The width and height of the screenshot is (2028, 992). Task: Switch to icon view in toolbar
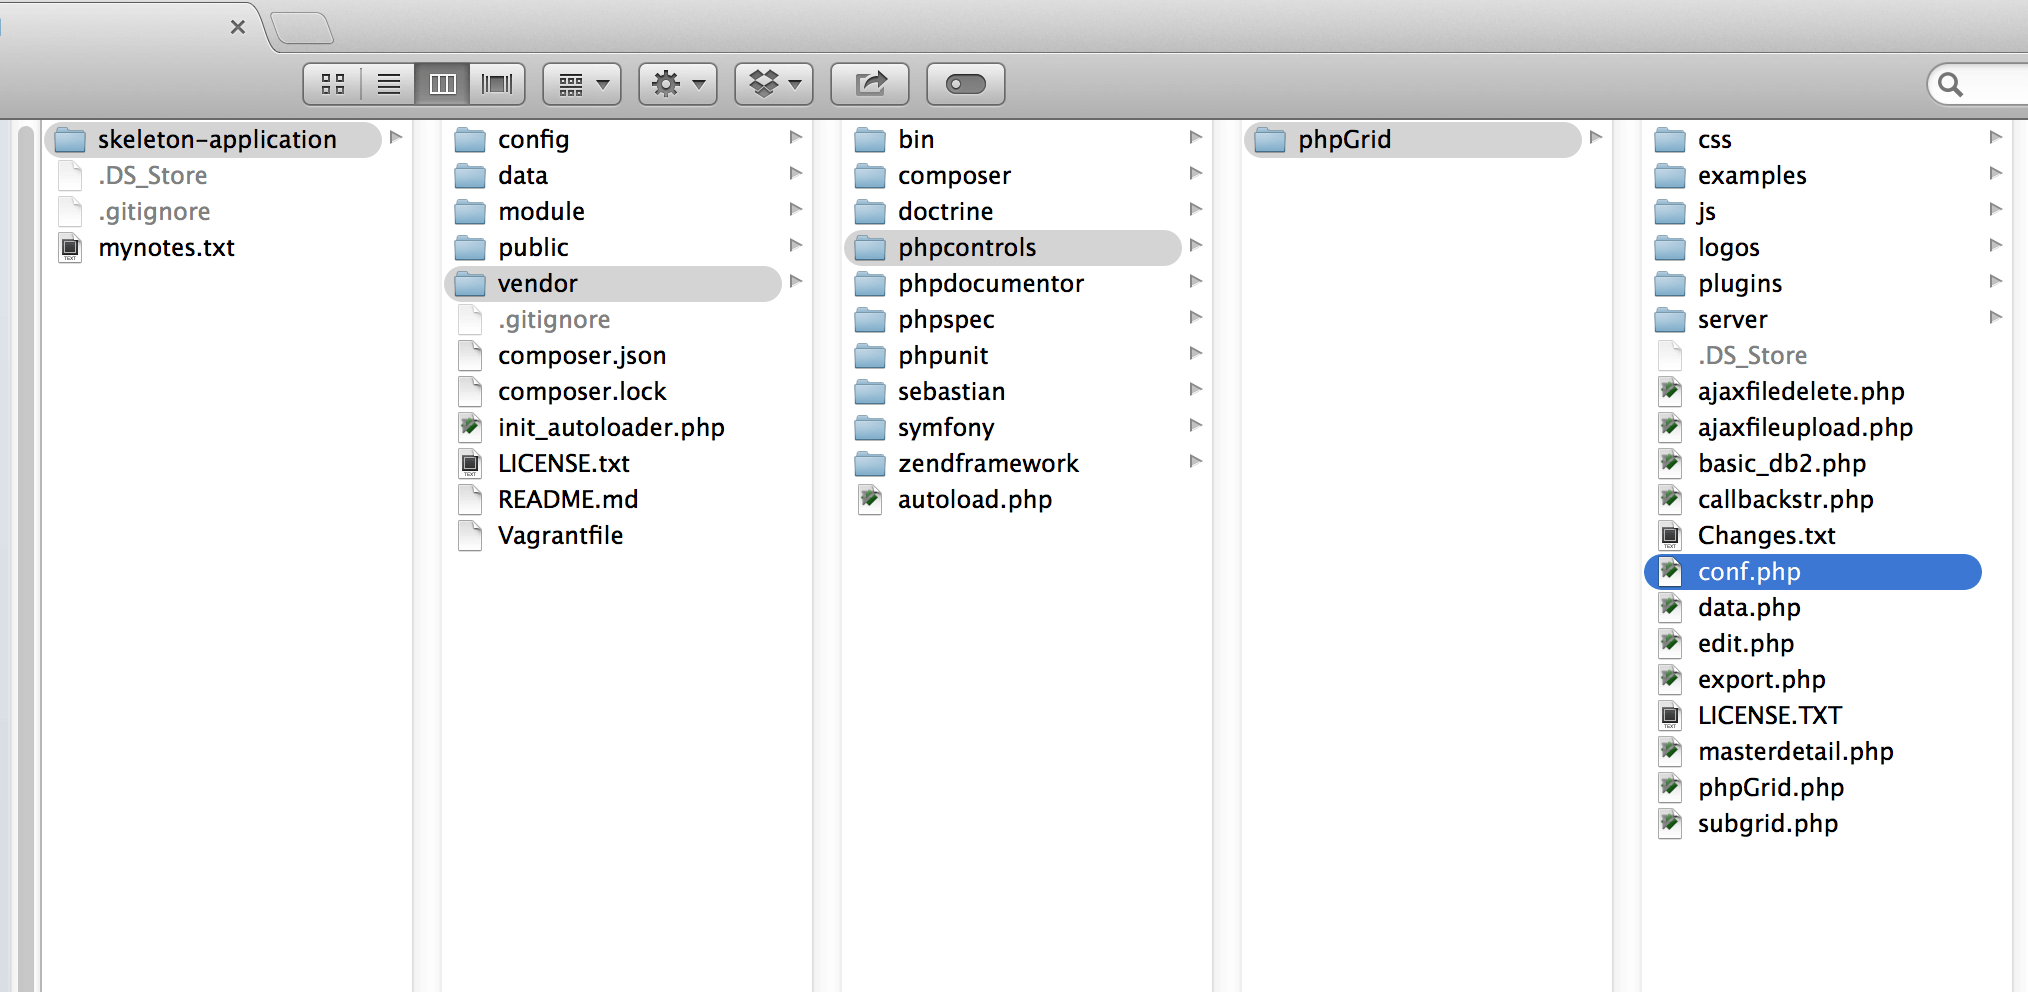click(x=333, y=84)
